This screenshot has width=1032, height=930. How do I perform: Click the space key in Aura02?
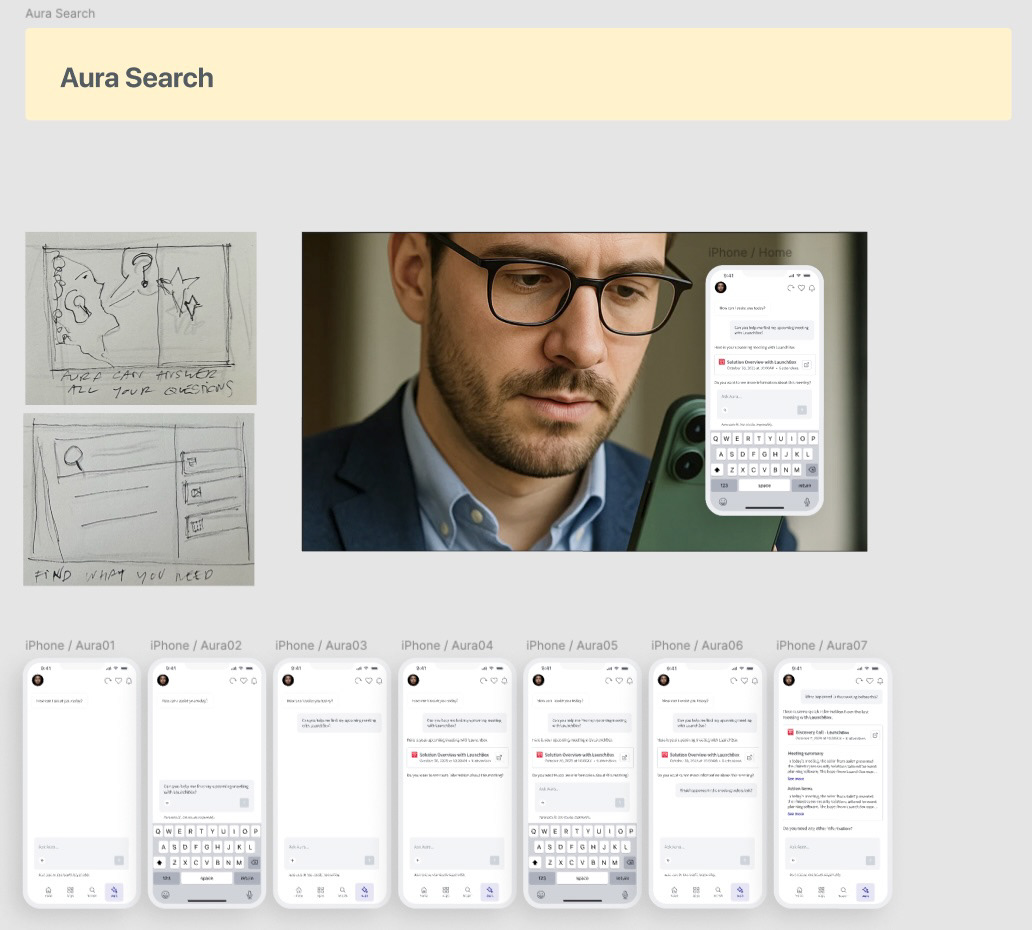tap(207, 878)
